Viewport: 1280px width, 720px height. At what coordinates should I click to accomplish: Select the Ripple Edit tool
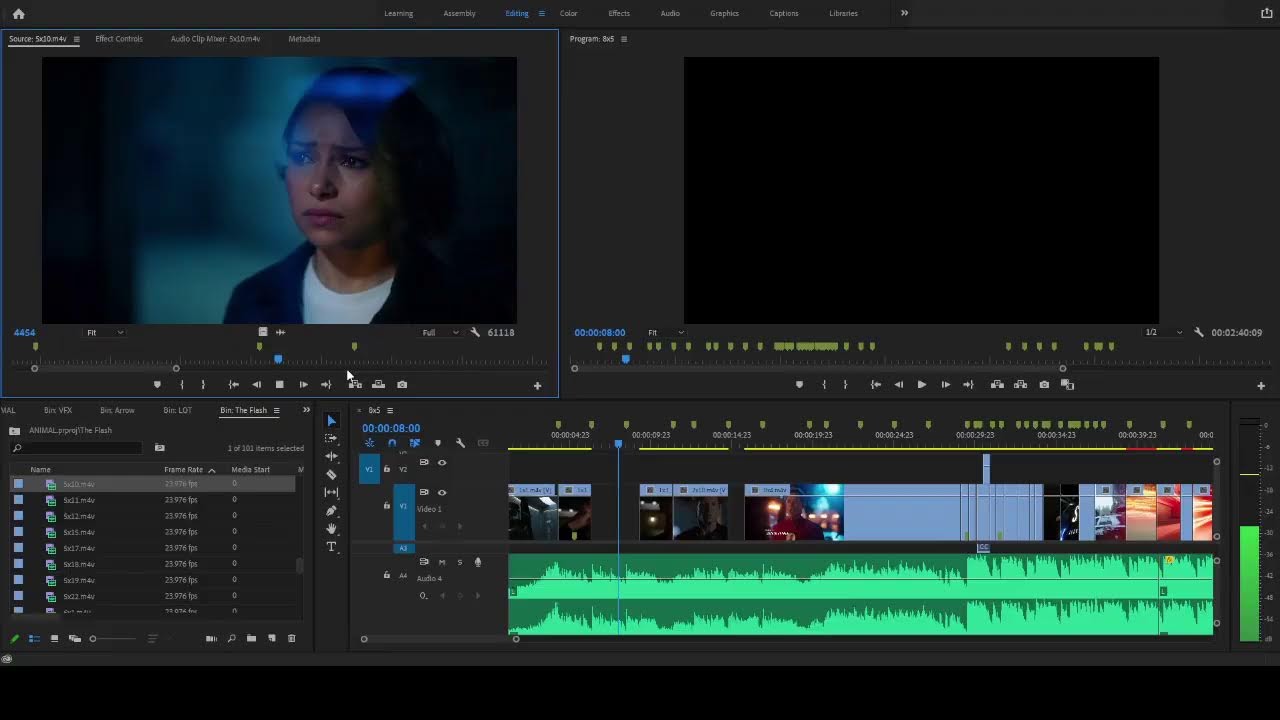(332, 456)
